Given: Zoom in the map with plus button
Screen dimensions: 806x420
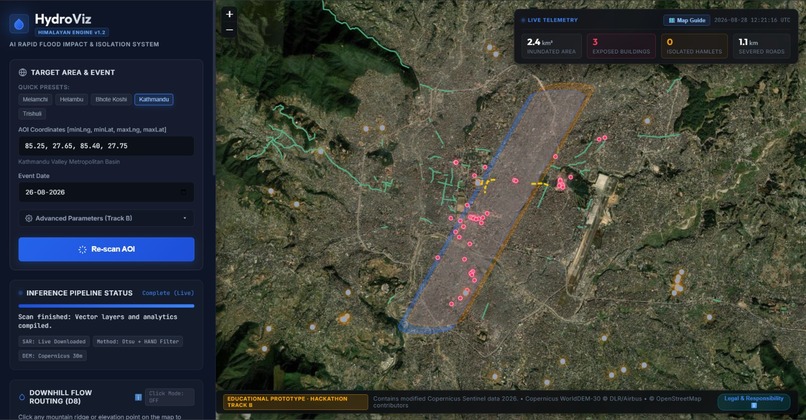Looking at the screenshot, I should pos(229,14).
